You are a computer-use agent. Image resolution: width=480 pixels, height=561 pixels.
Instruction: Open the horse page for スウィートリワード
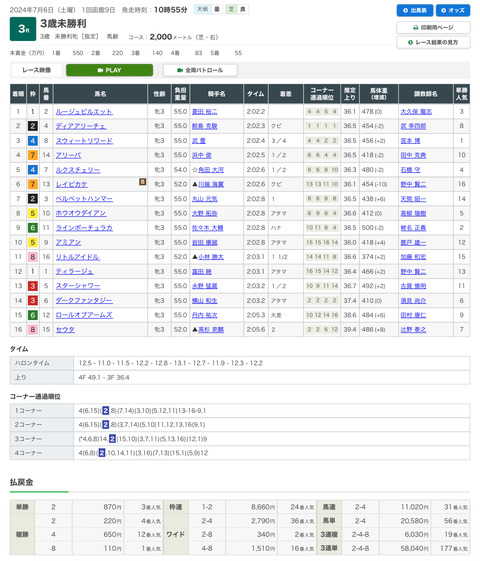point(84,141)
